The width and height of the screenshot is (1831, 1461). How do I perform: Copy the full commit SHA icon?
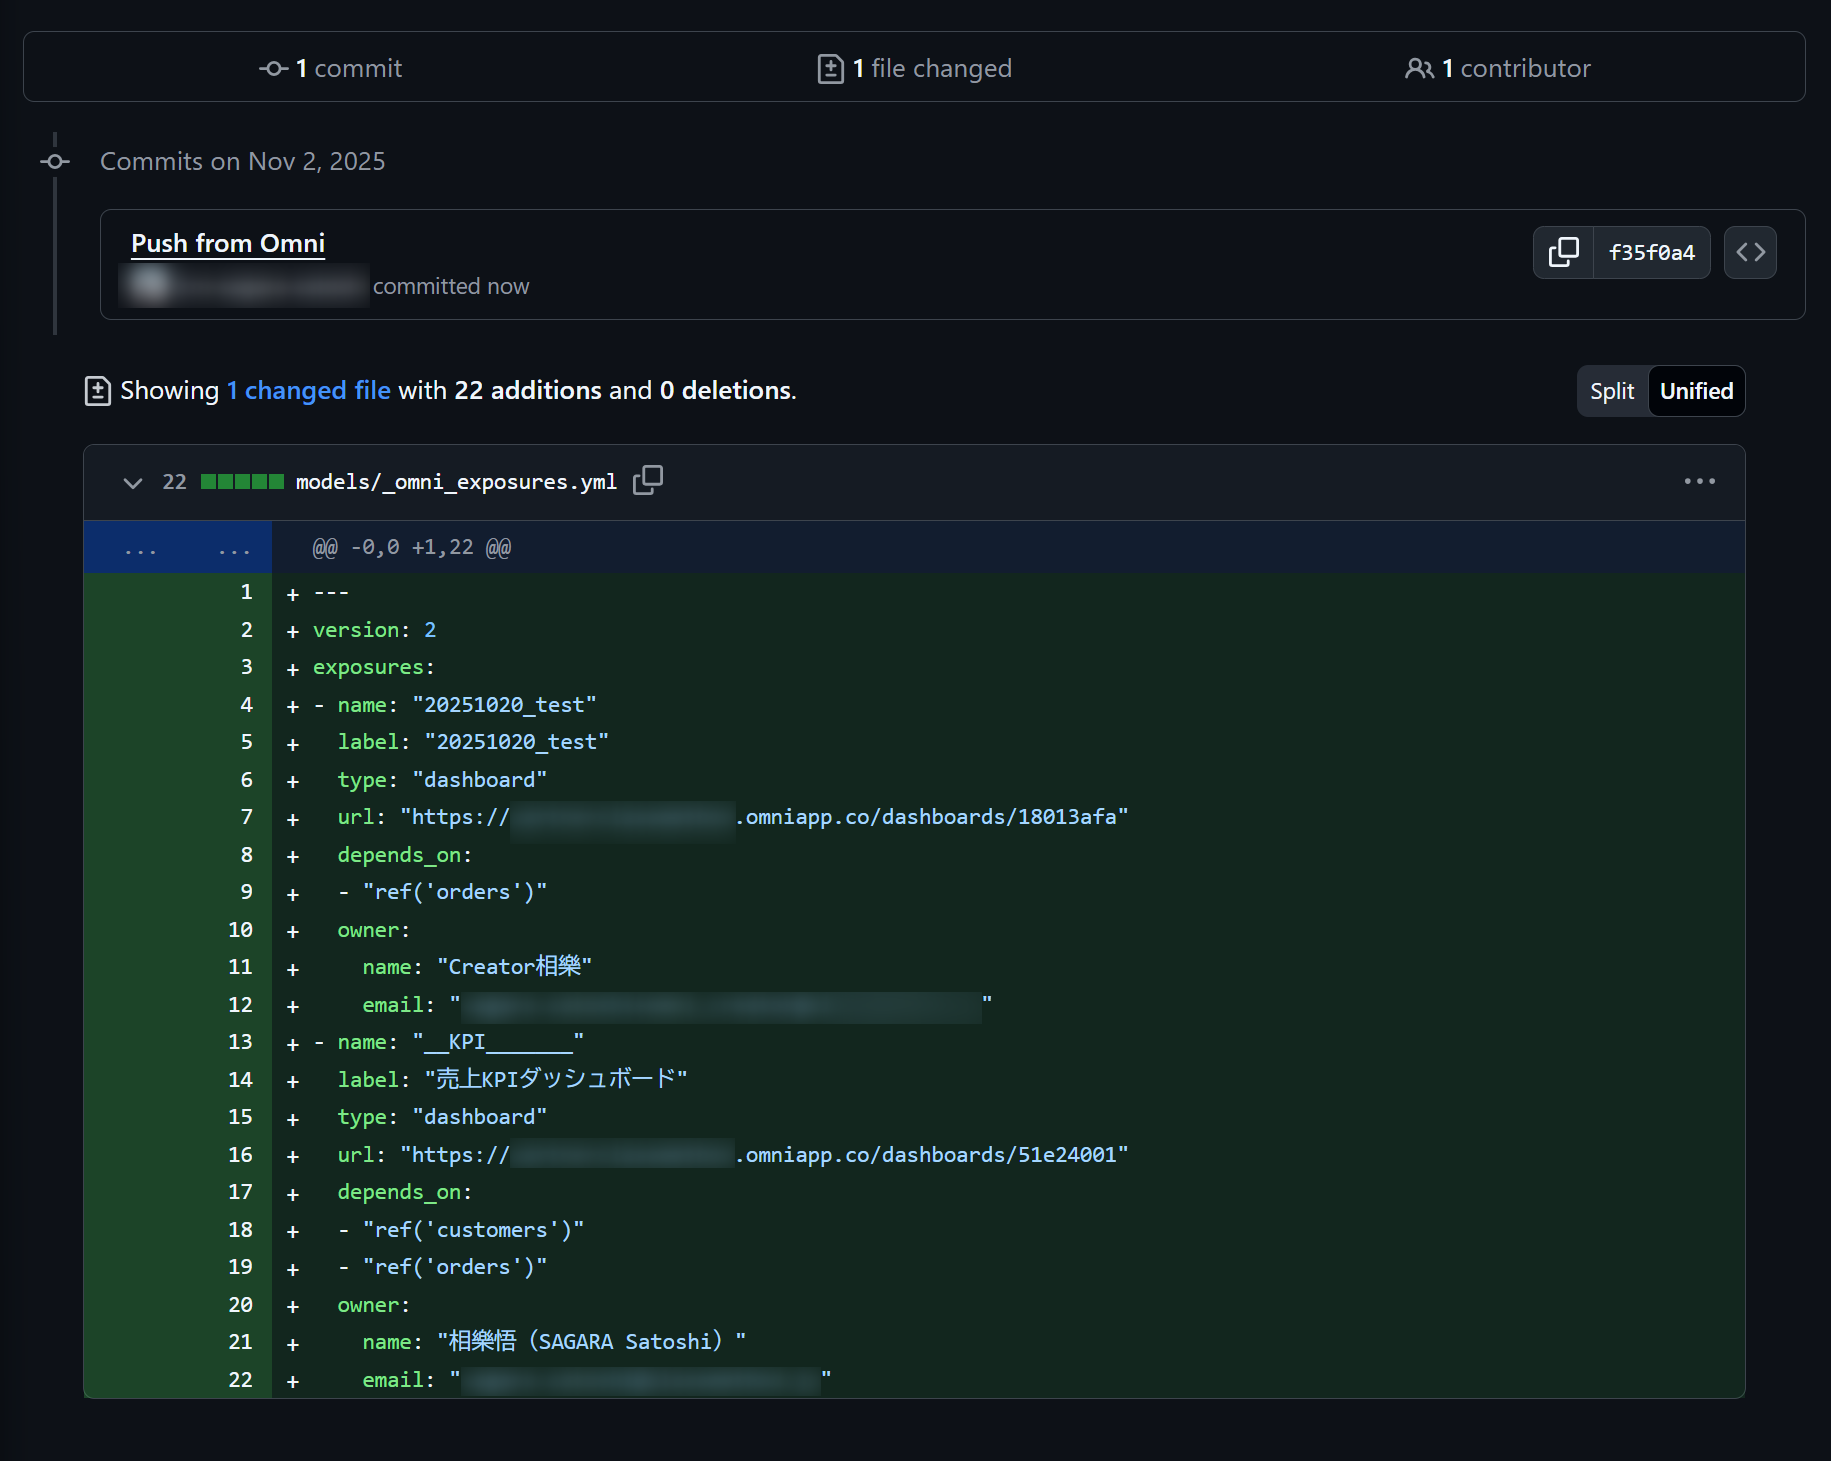1563,252
